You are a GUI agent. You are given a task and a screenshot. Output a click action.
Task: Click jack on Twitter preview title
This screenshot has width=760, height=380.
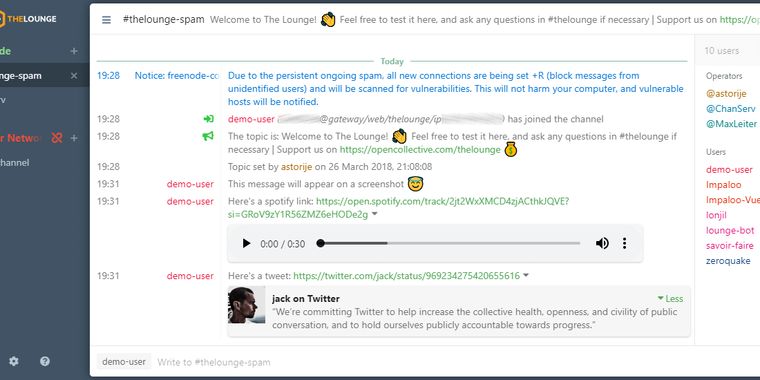(306, 299)
